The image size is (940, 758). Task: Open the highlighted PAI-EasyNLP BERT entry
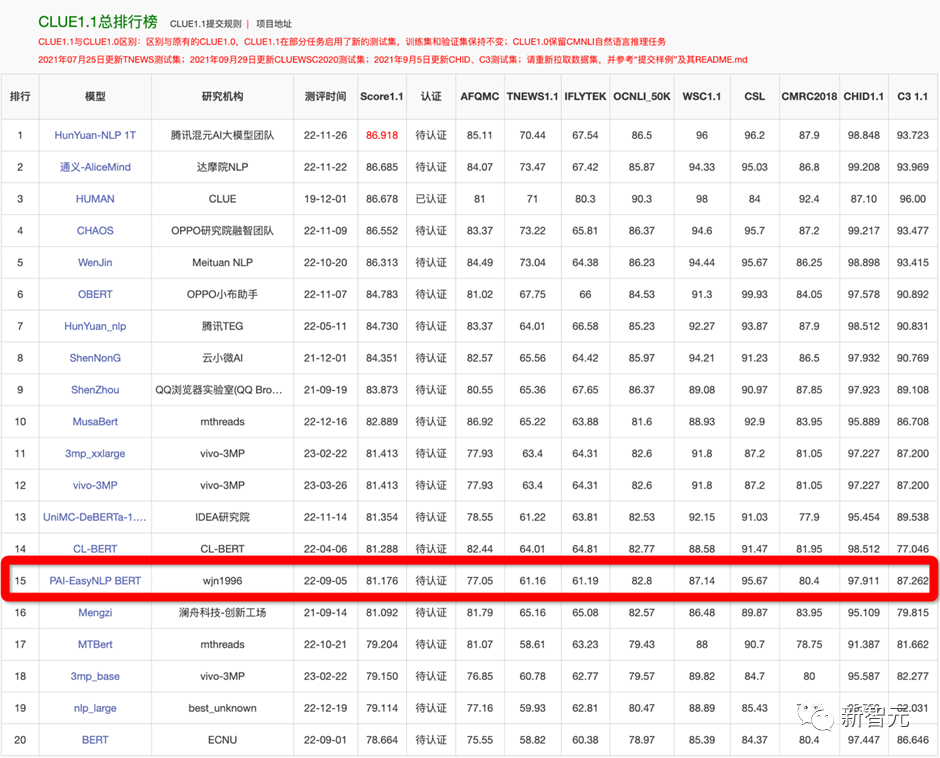94,580
